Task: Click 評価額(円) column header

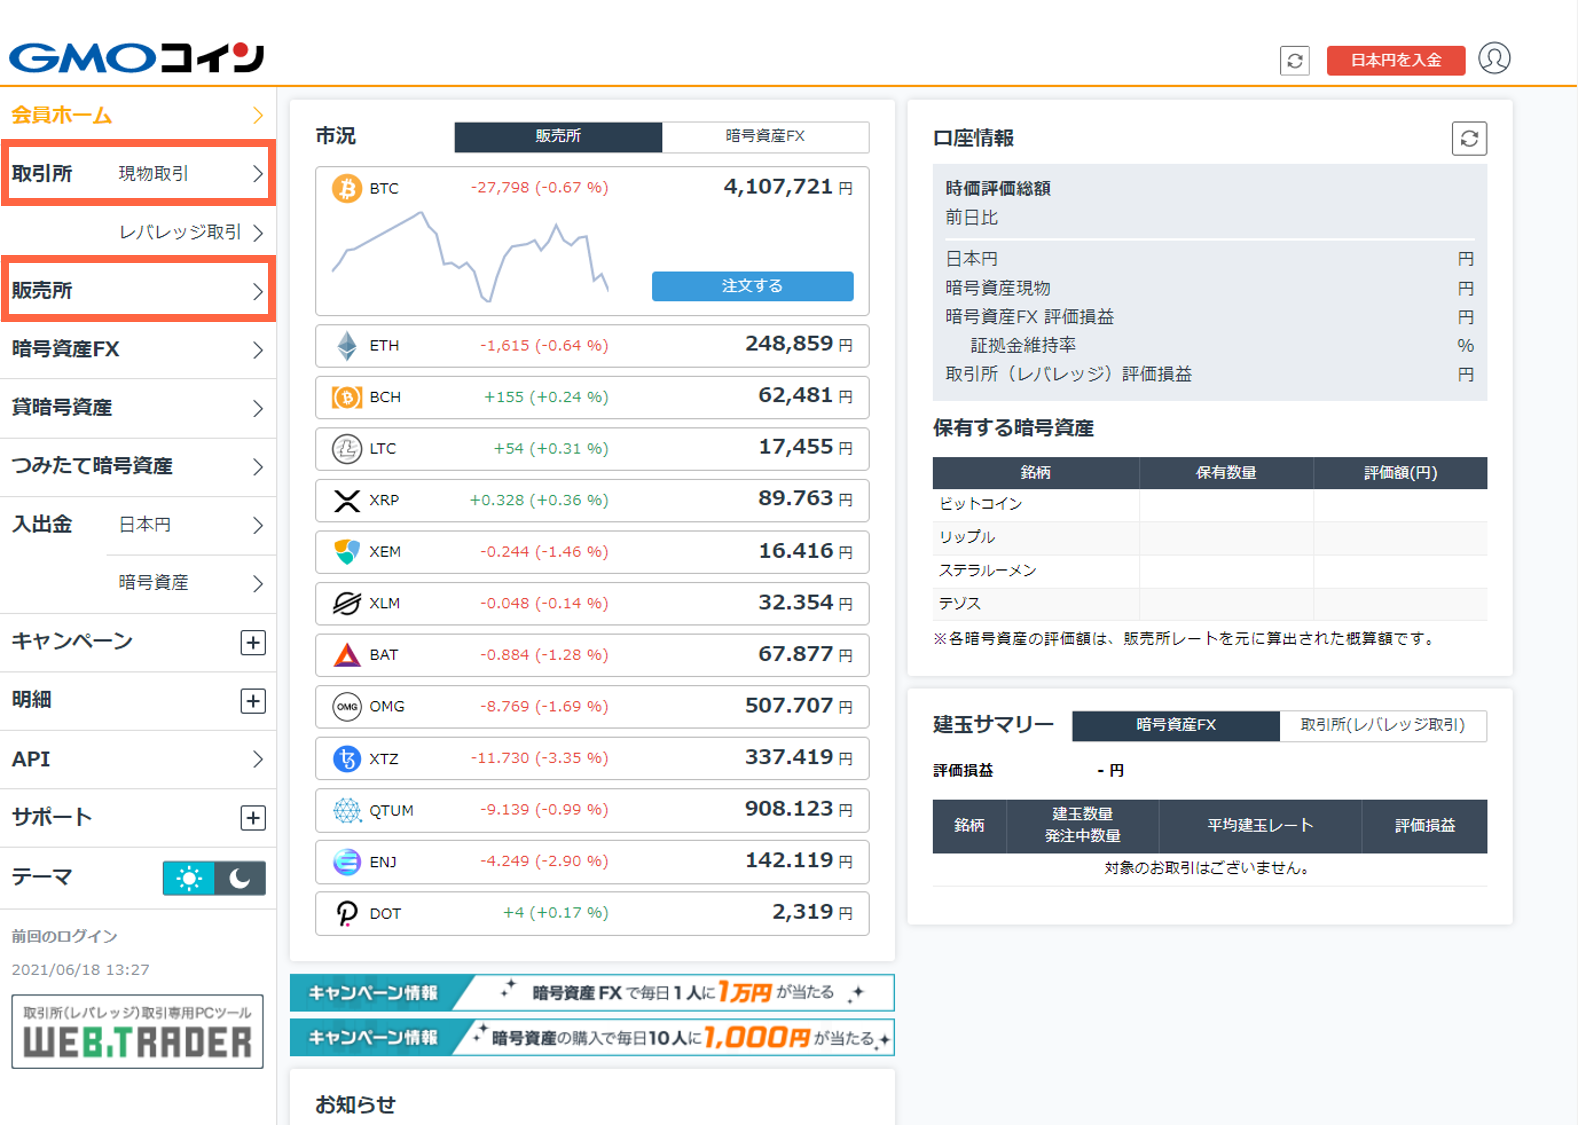Action: pos(1400,473)
